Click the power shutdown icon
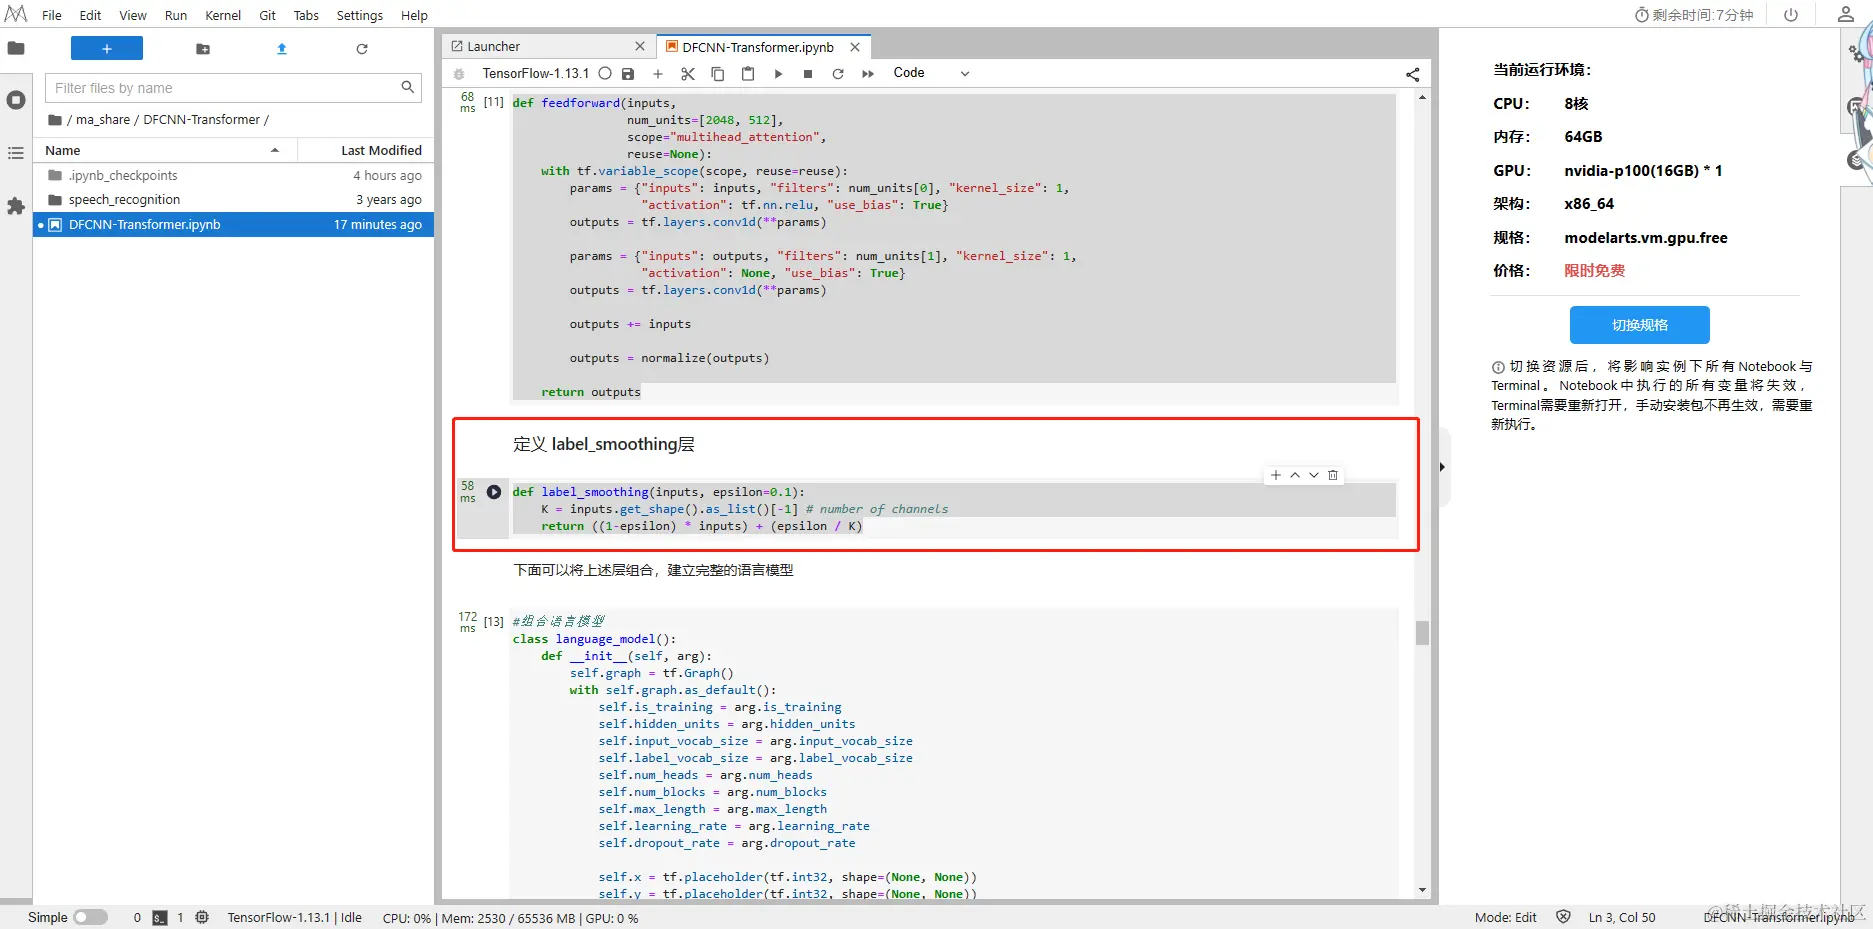Image resolution: width=1873 pixels, height=929 pixels. click(x=1791, y=15)
